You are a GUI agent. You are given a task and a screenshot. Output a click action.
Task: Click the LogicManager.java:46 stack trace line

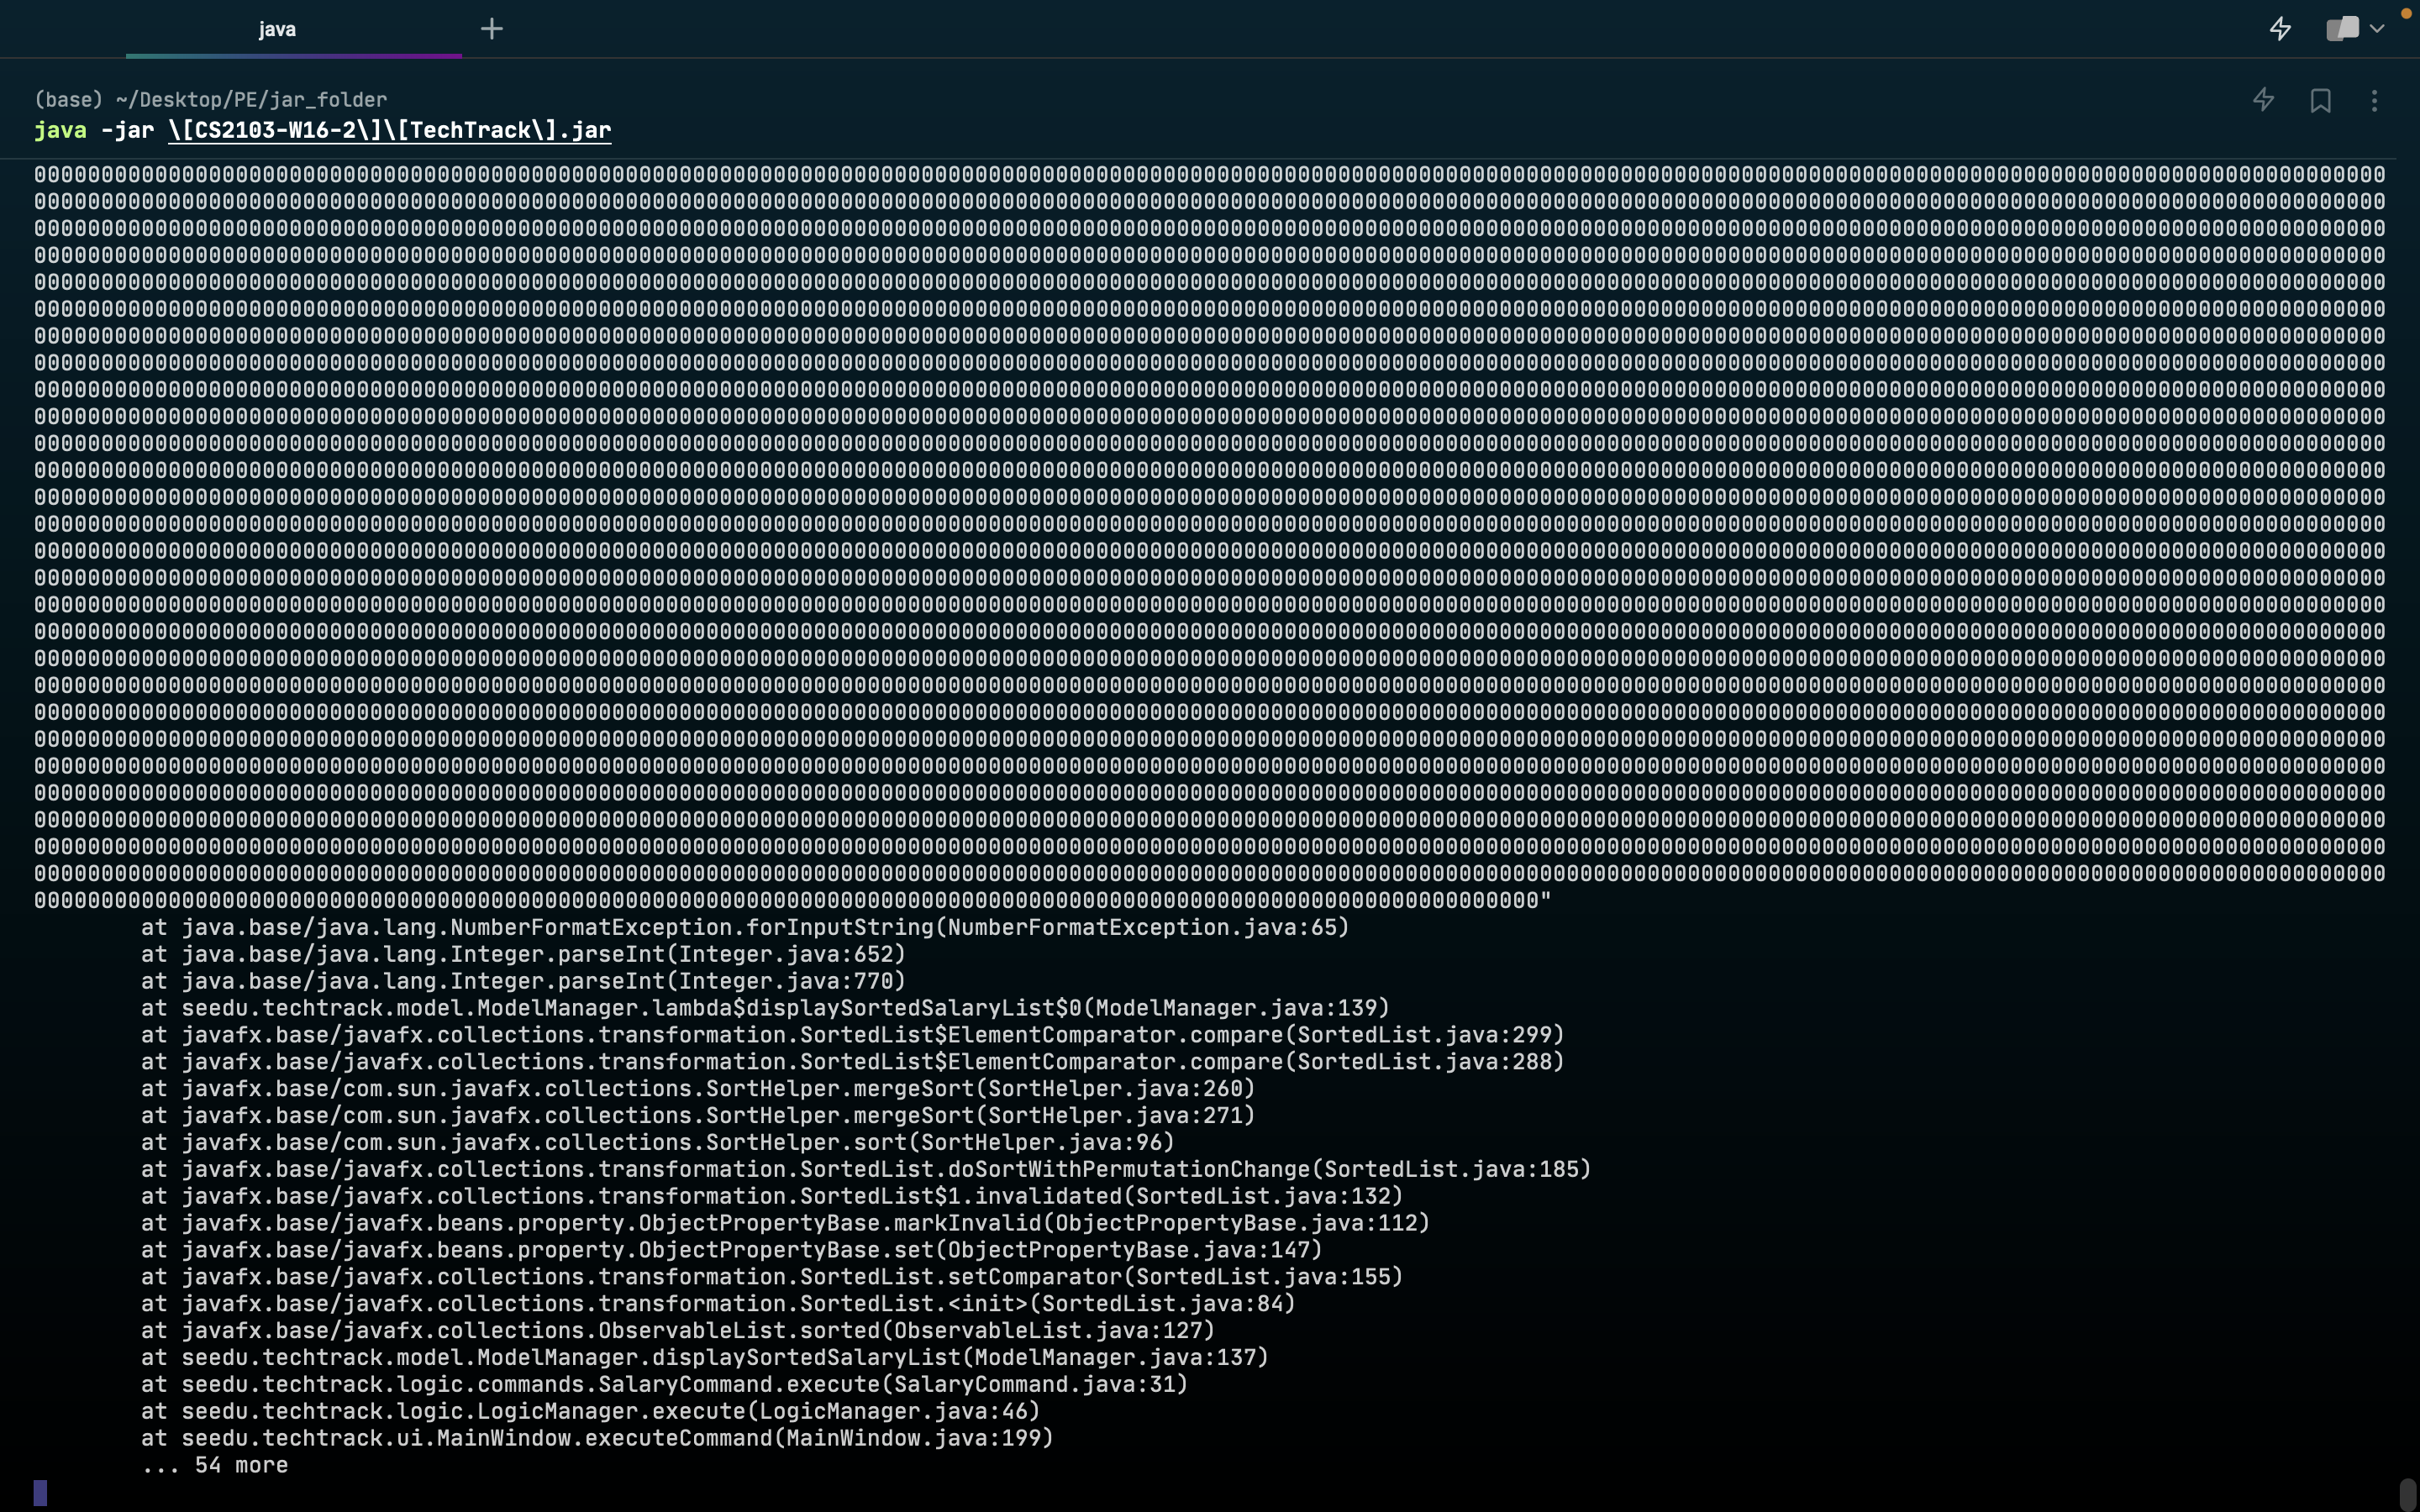[x=590, y=1411]
